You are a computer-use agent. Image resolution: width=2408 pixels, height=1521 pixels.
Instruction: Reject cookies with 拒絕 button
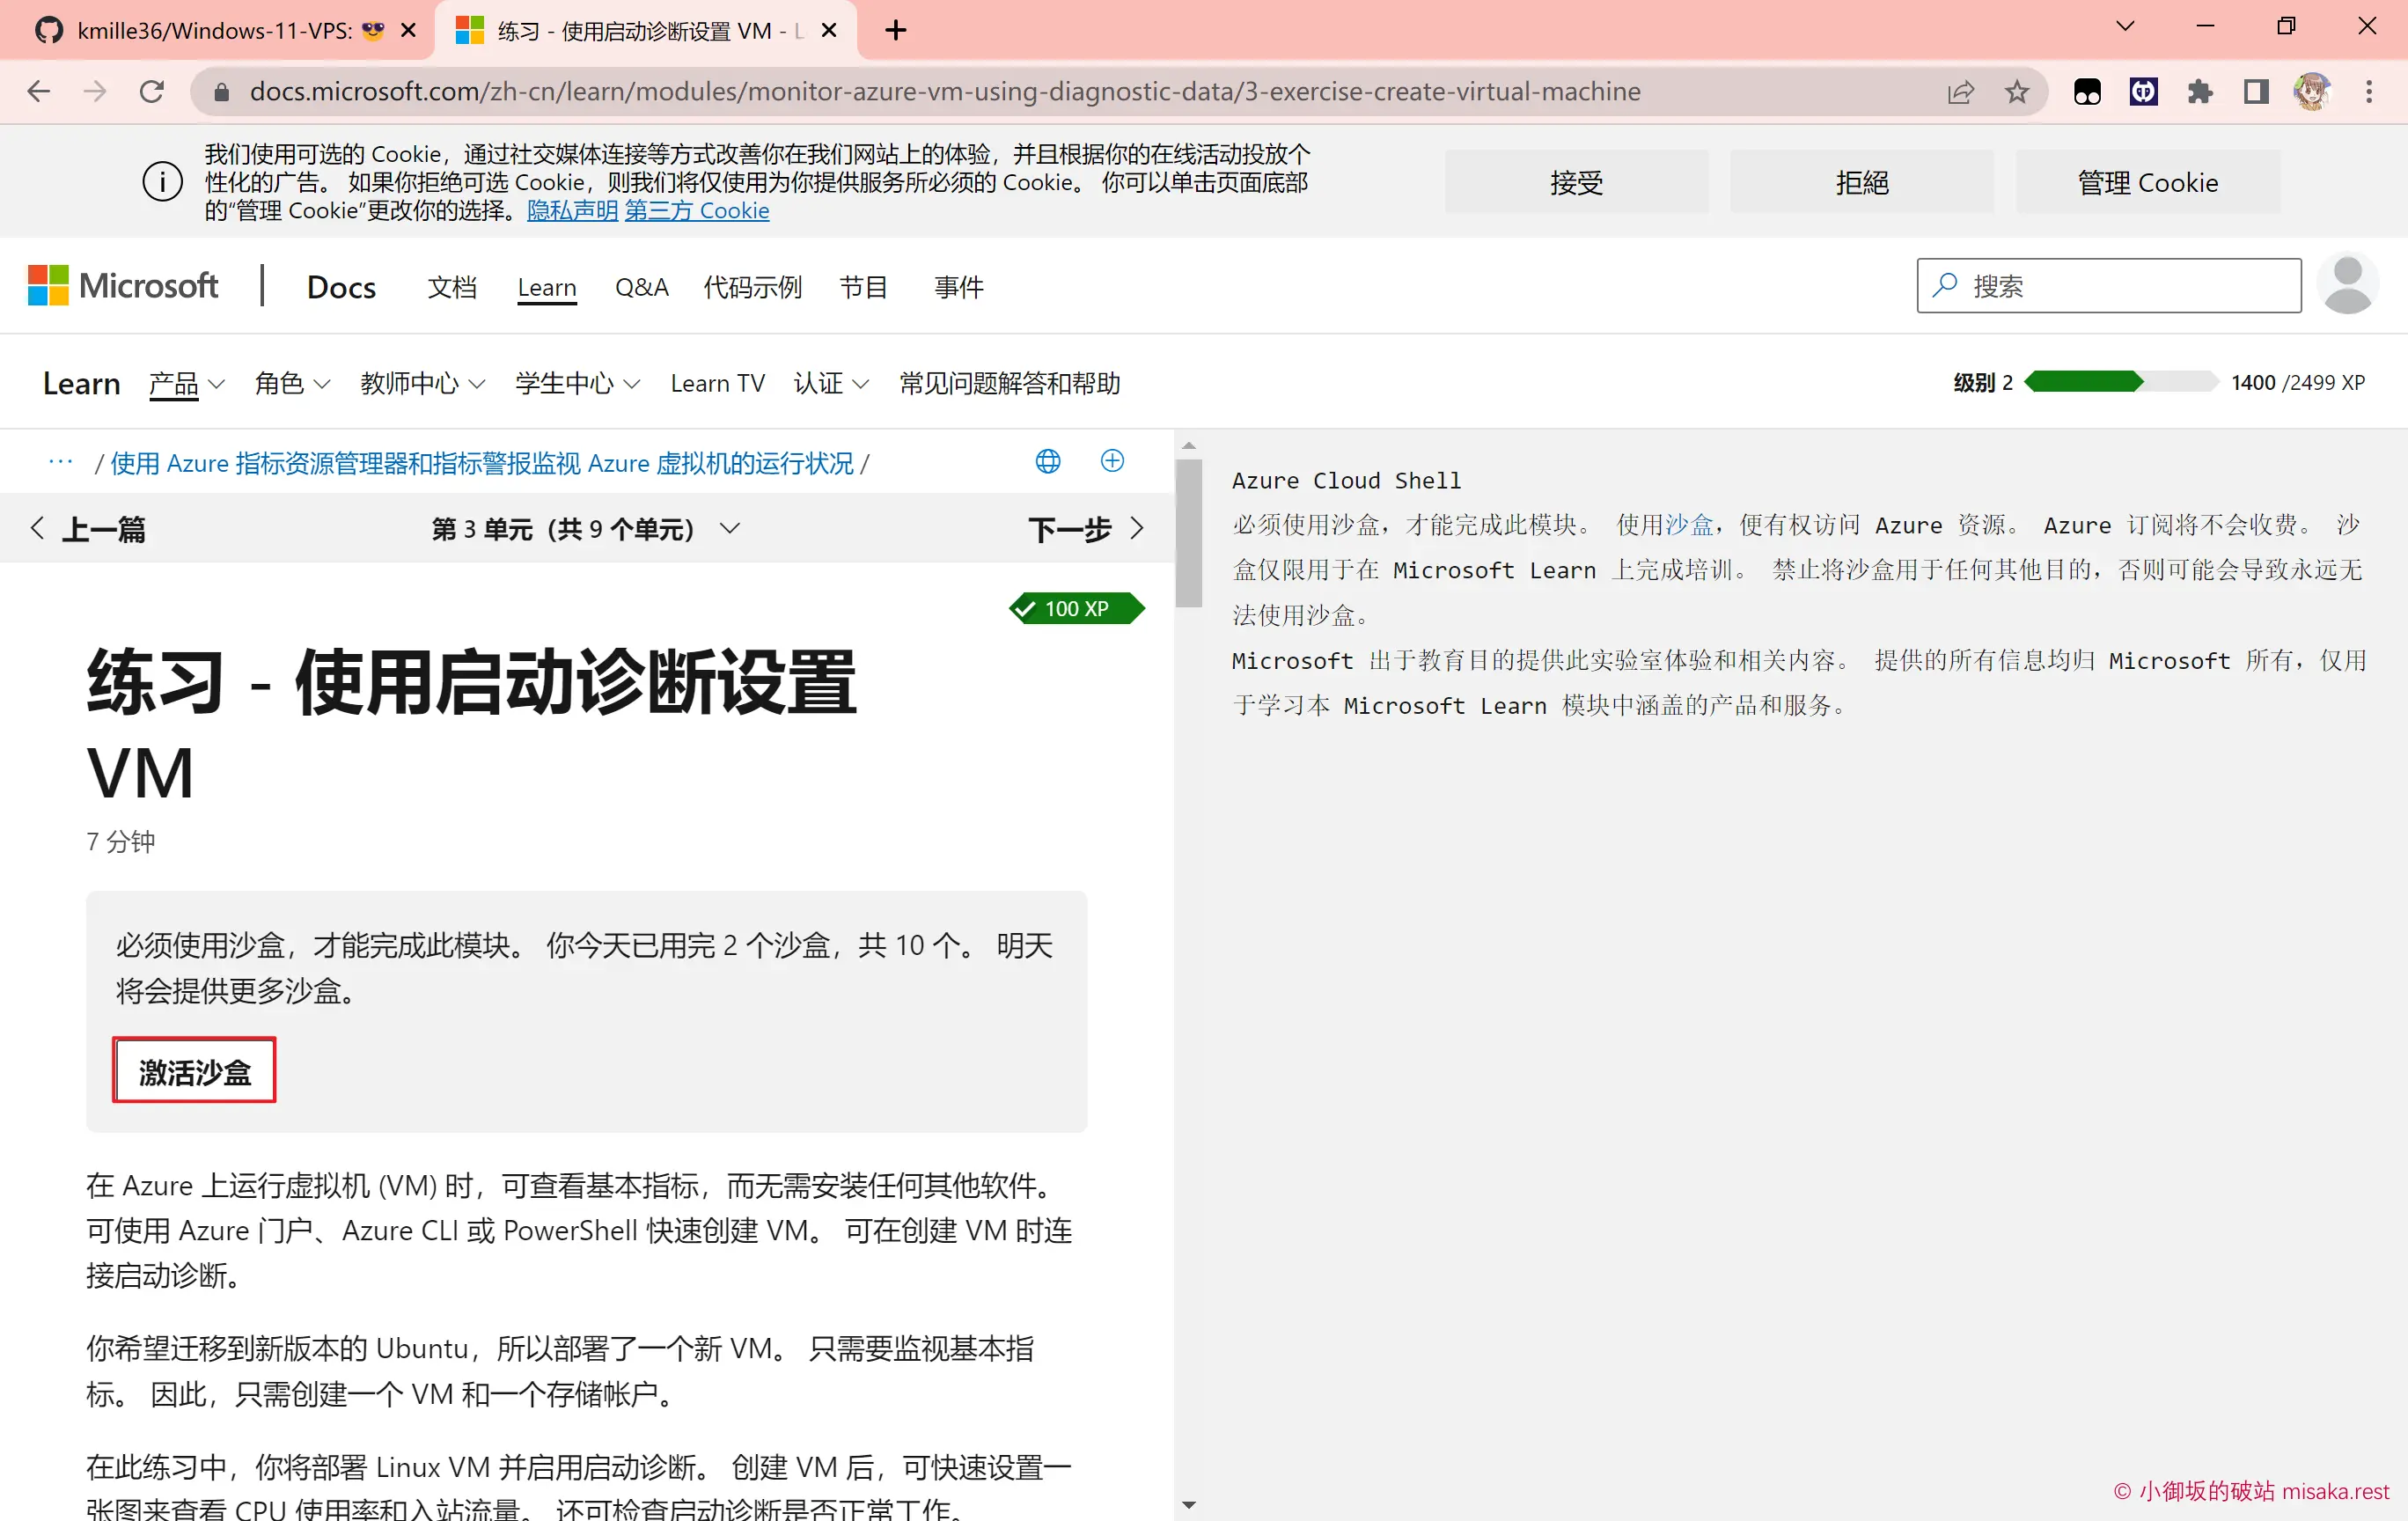click(x=1861, y=182)
